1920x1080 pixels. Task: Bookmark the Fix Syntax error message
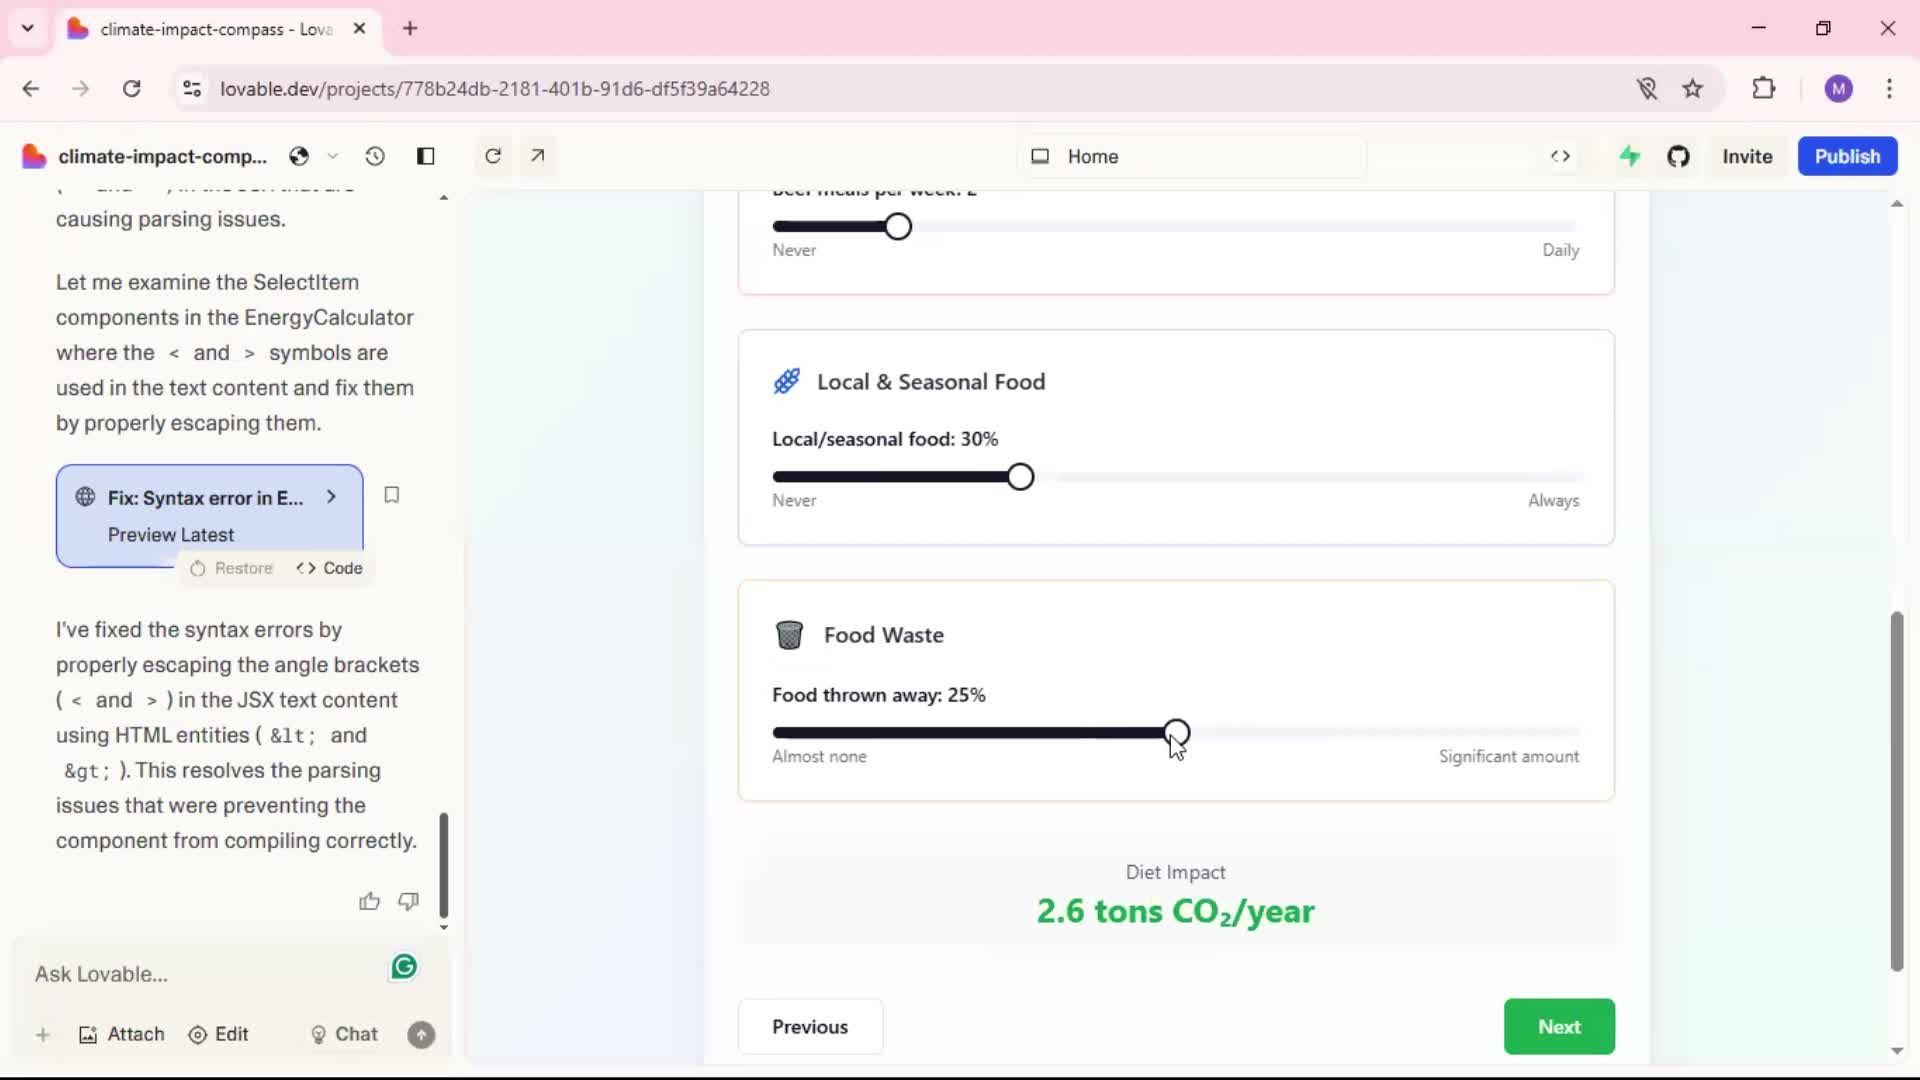tap(392, 495)
